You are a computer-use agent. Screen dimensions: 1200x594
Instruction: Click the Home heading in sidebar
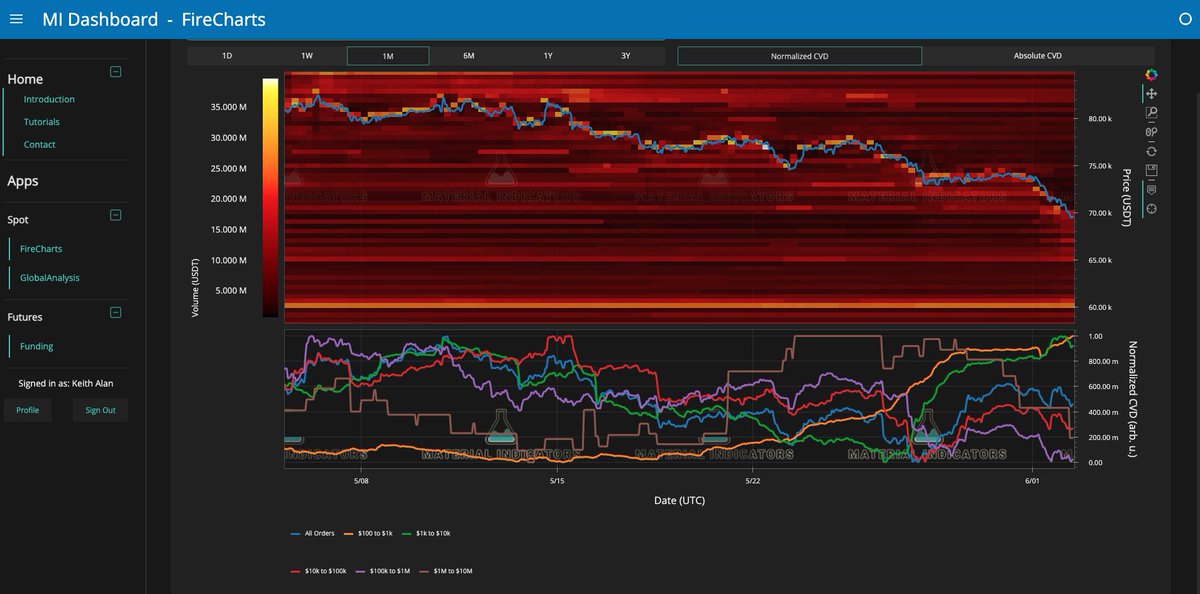click(x=25, y=79)
